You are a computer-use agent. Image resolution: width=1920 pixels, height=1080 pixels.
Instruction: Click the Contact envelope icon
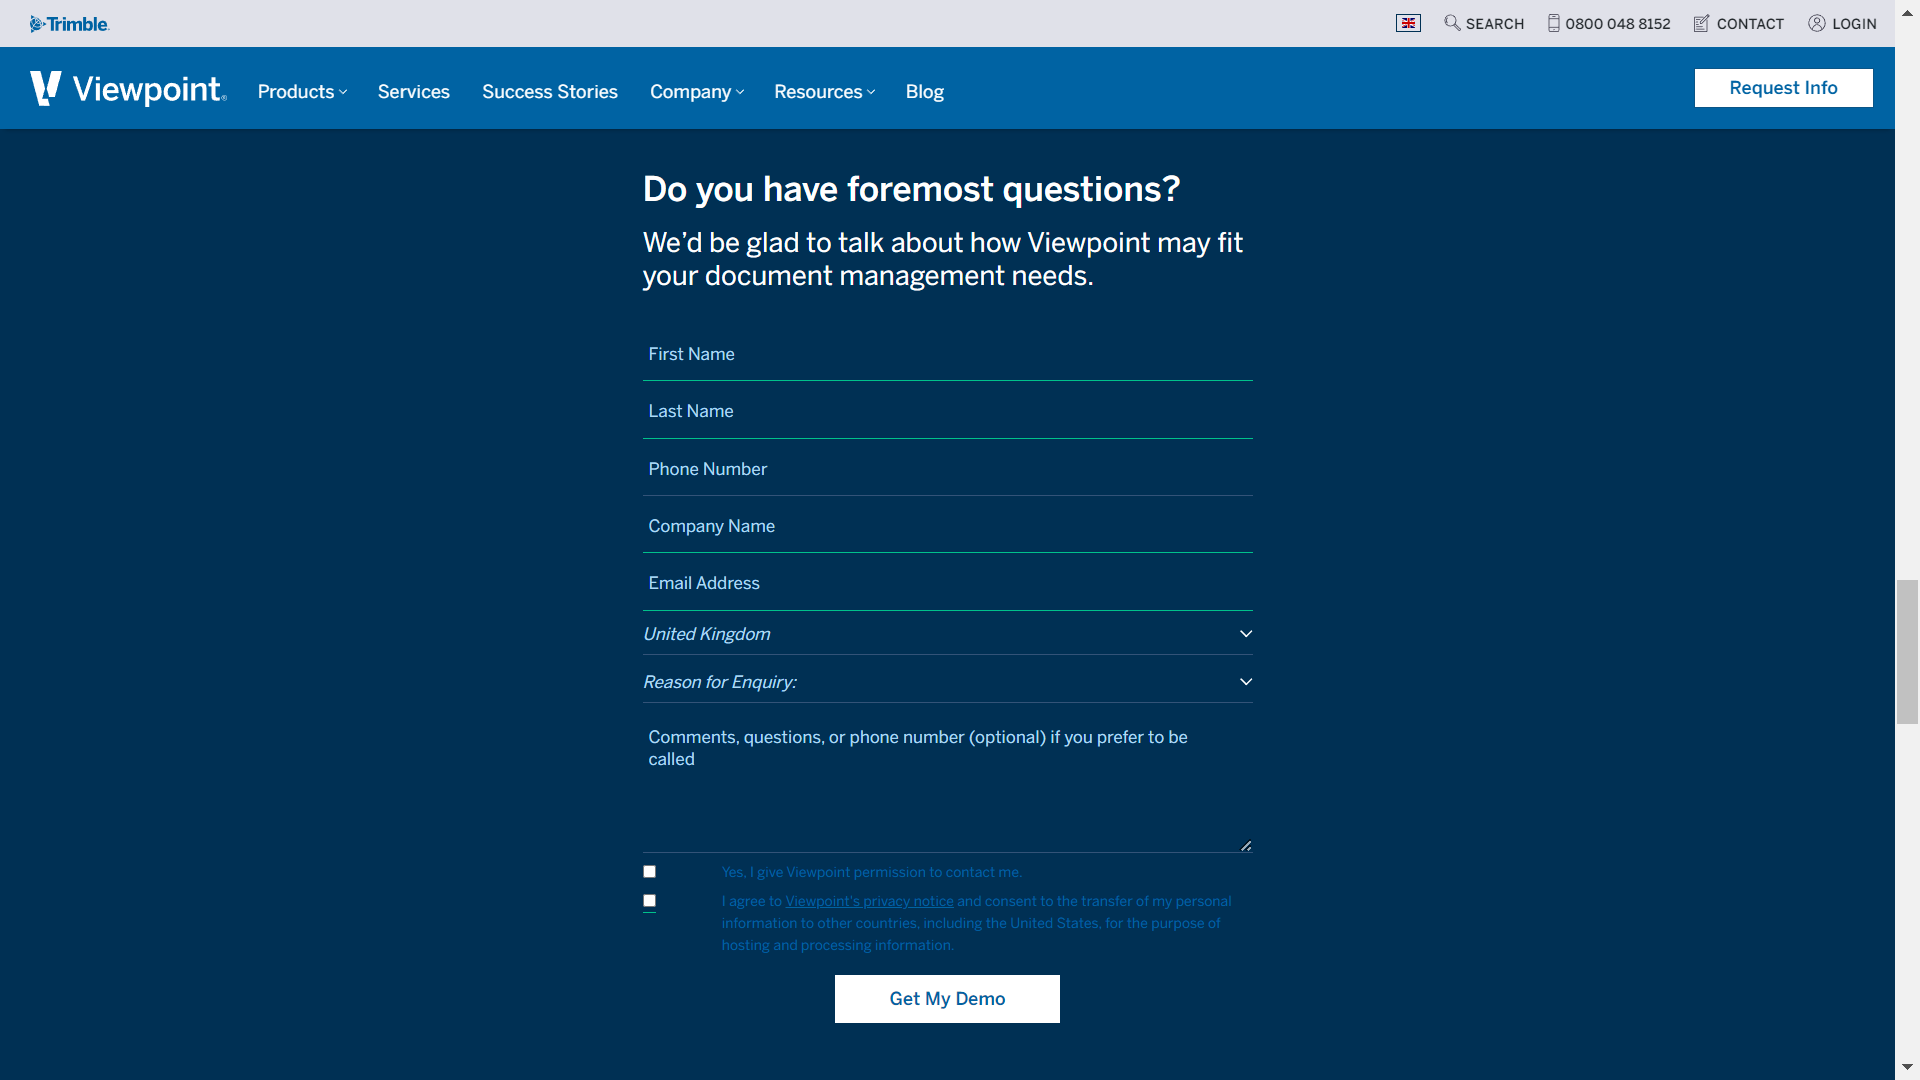click(x=1701, y=22)
